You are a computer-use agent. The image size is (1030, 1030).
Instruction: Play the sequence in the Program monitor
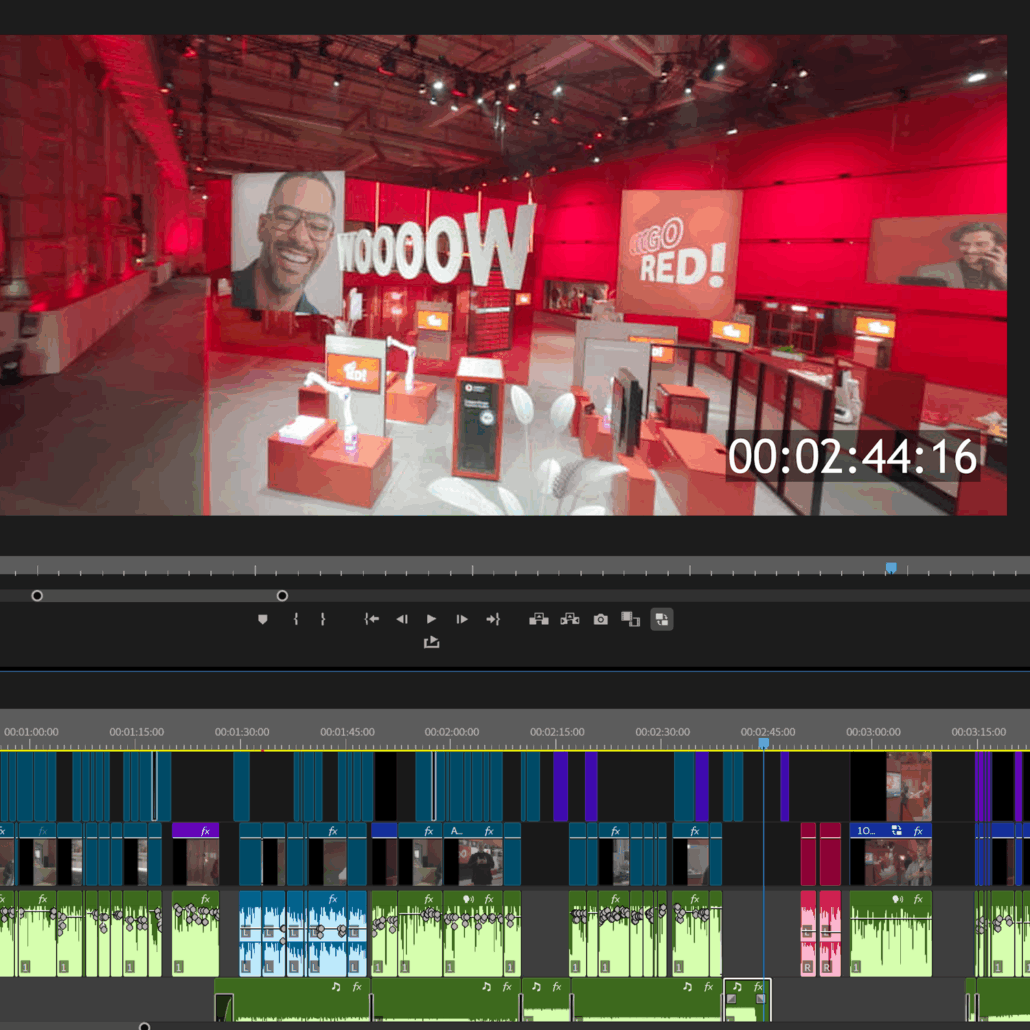pos(432,619)
